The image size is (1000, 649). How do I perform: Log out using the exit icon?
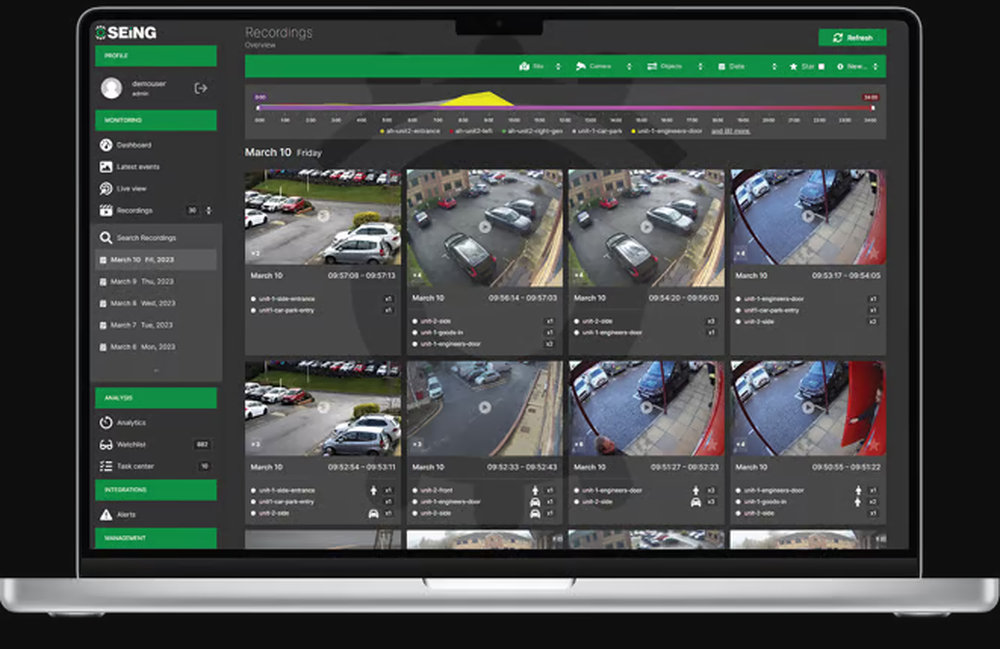click(x=200, y=88)
